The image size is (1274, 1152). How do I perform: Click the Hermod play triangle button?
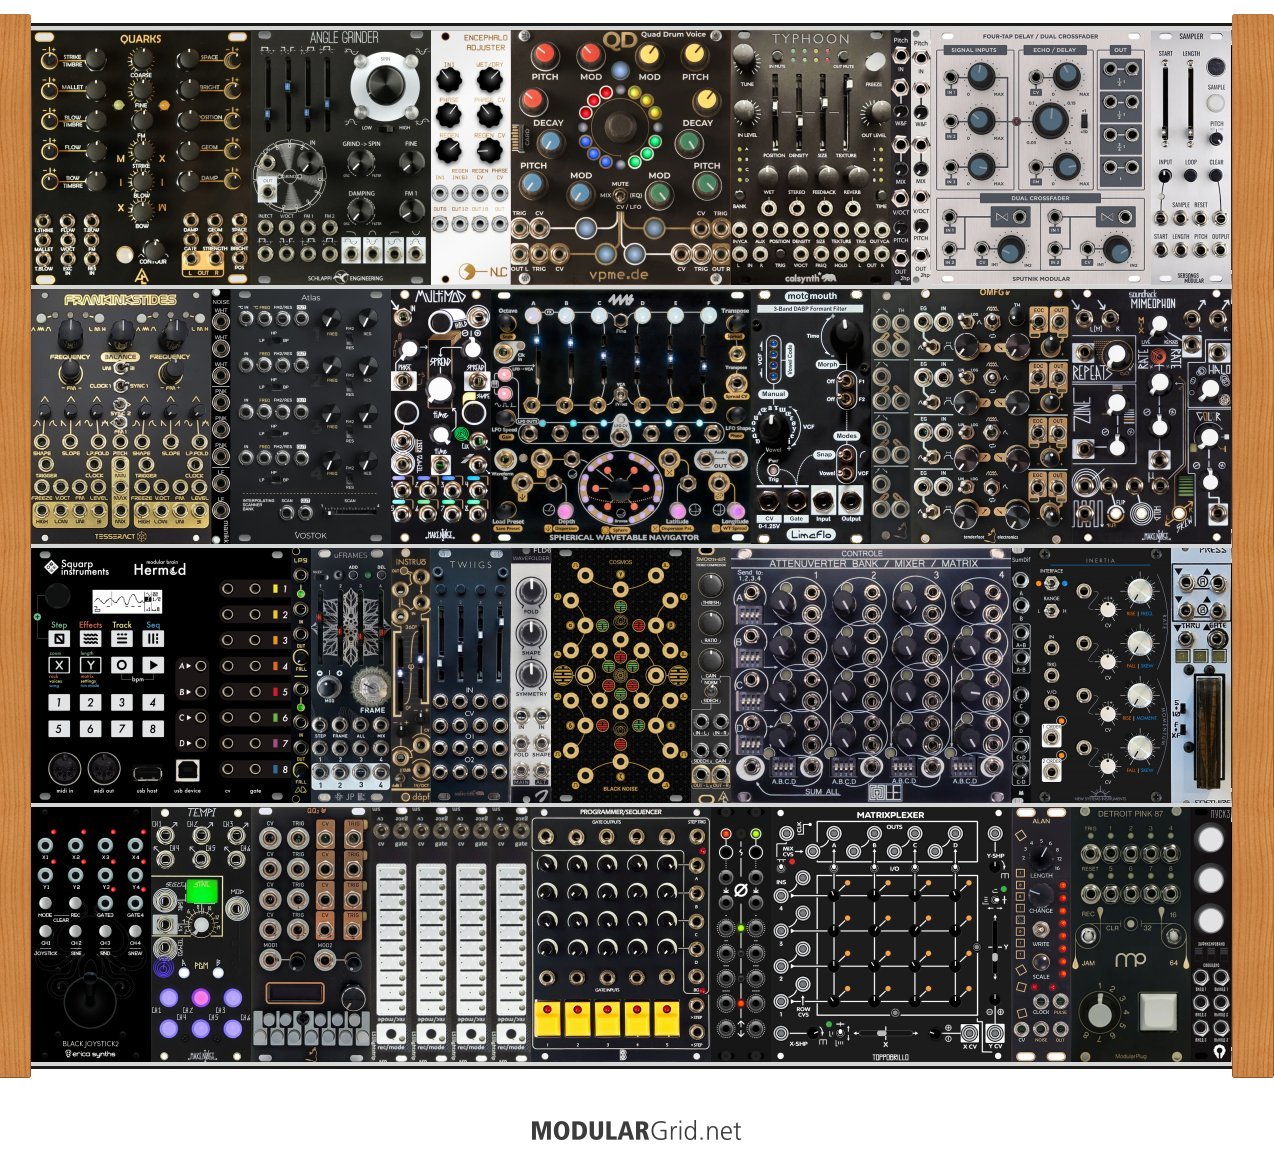[x=153, y=666]
